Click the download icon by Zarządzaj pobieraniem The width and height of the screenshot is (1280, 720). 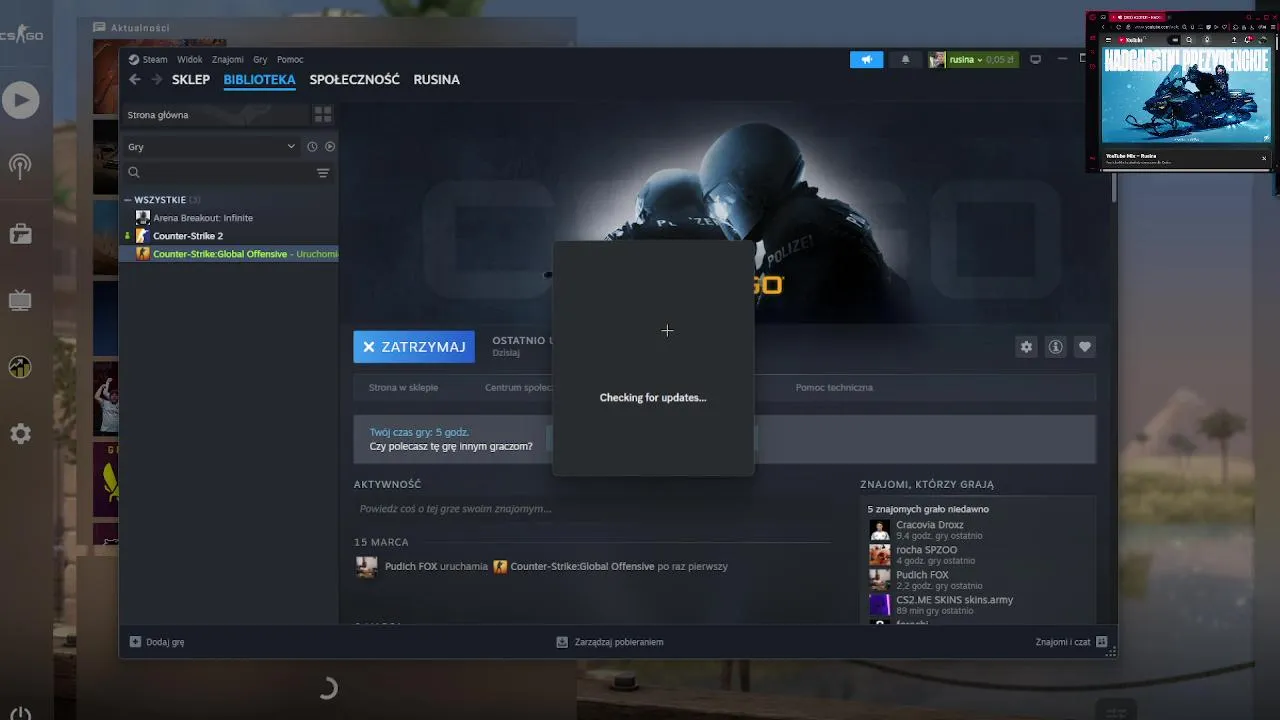pos(562,642)
